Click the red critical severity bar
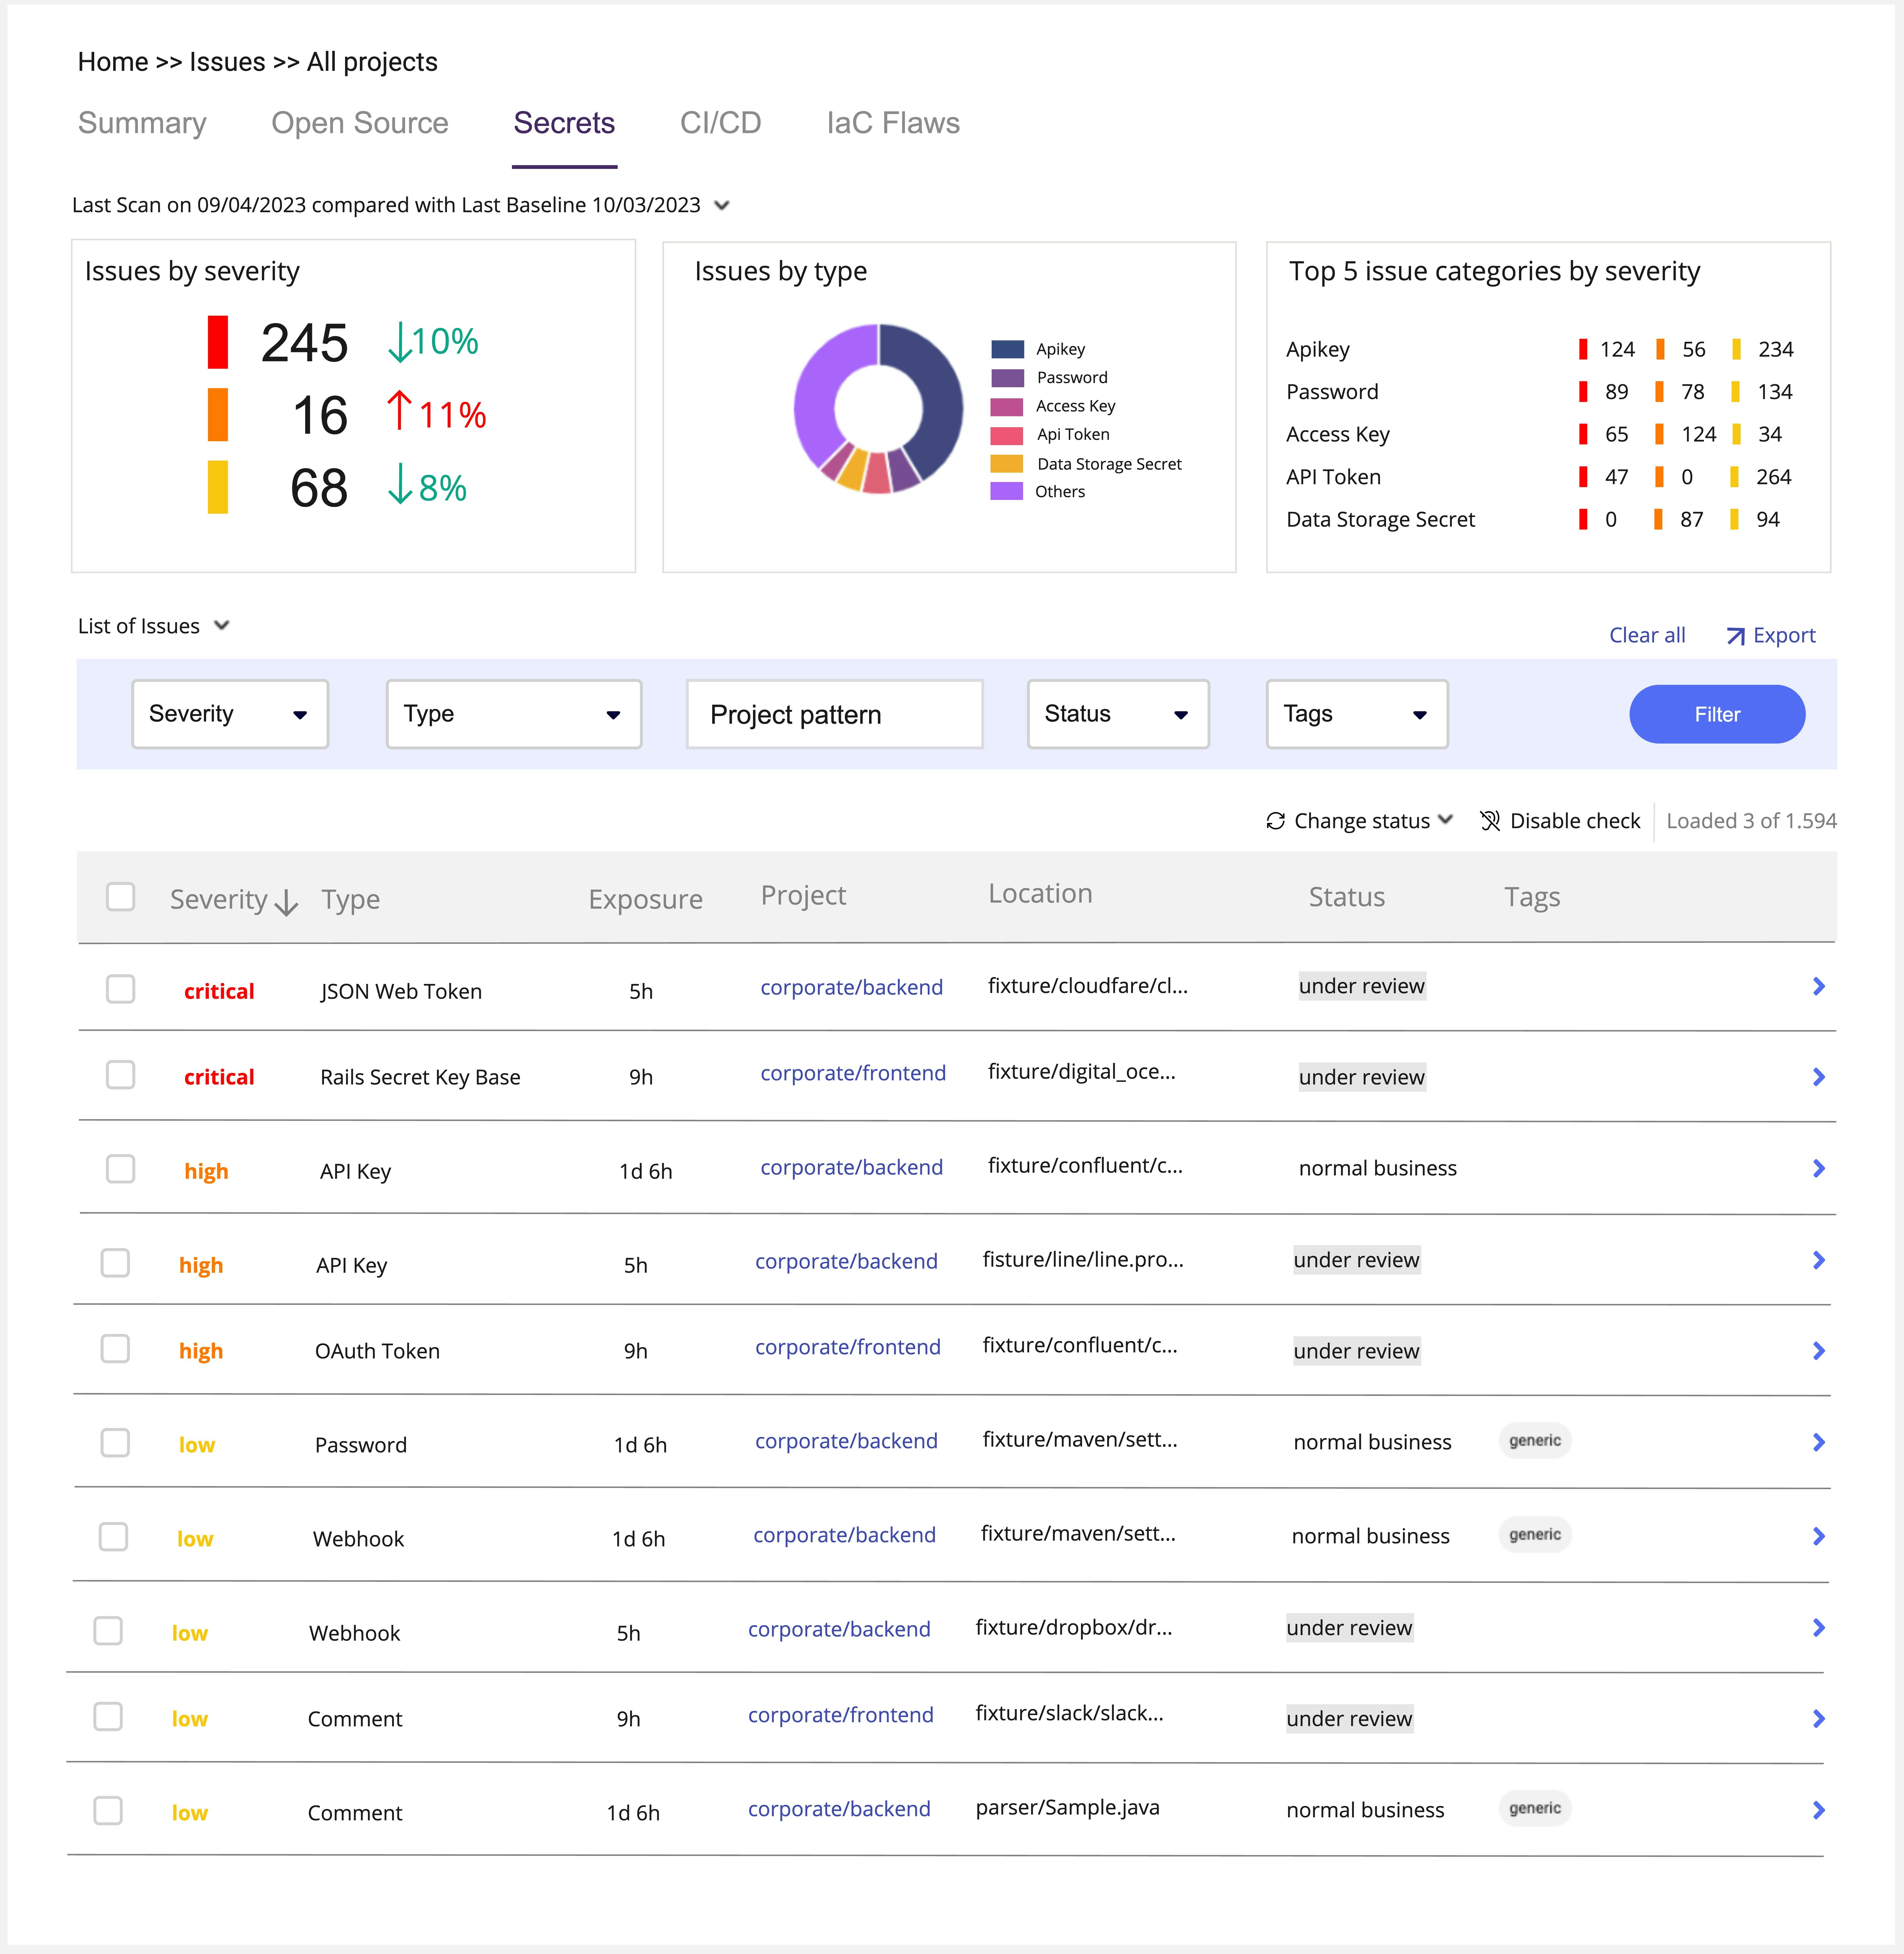Viewport: 1904px width, 1954px height. (x=218, y=342)
